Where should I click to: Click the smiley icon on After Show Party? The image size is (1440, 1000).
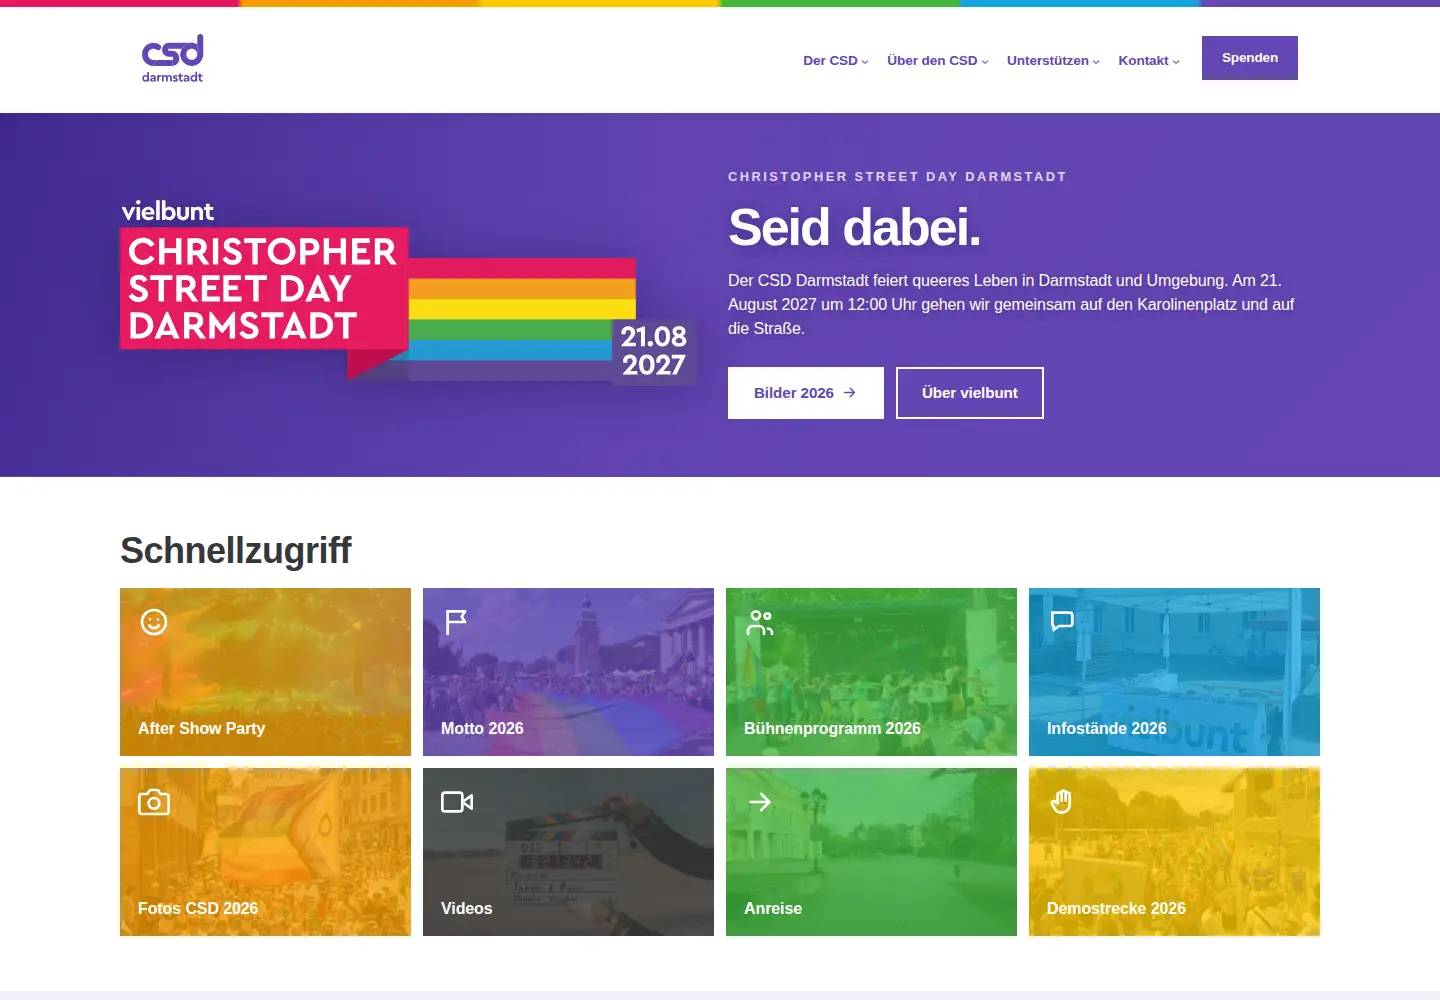coord(154,622)
